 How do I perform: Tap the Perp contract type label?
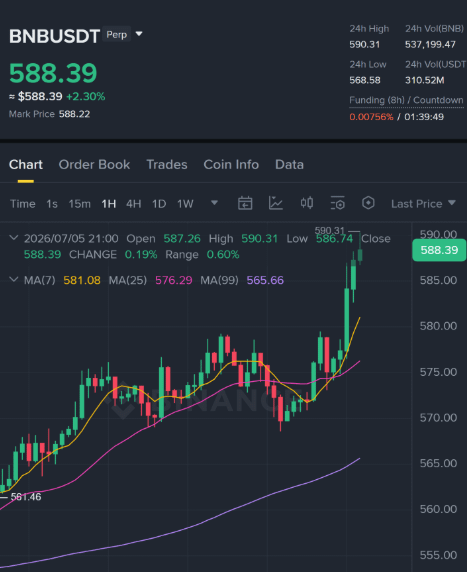click(116, 34)
